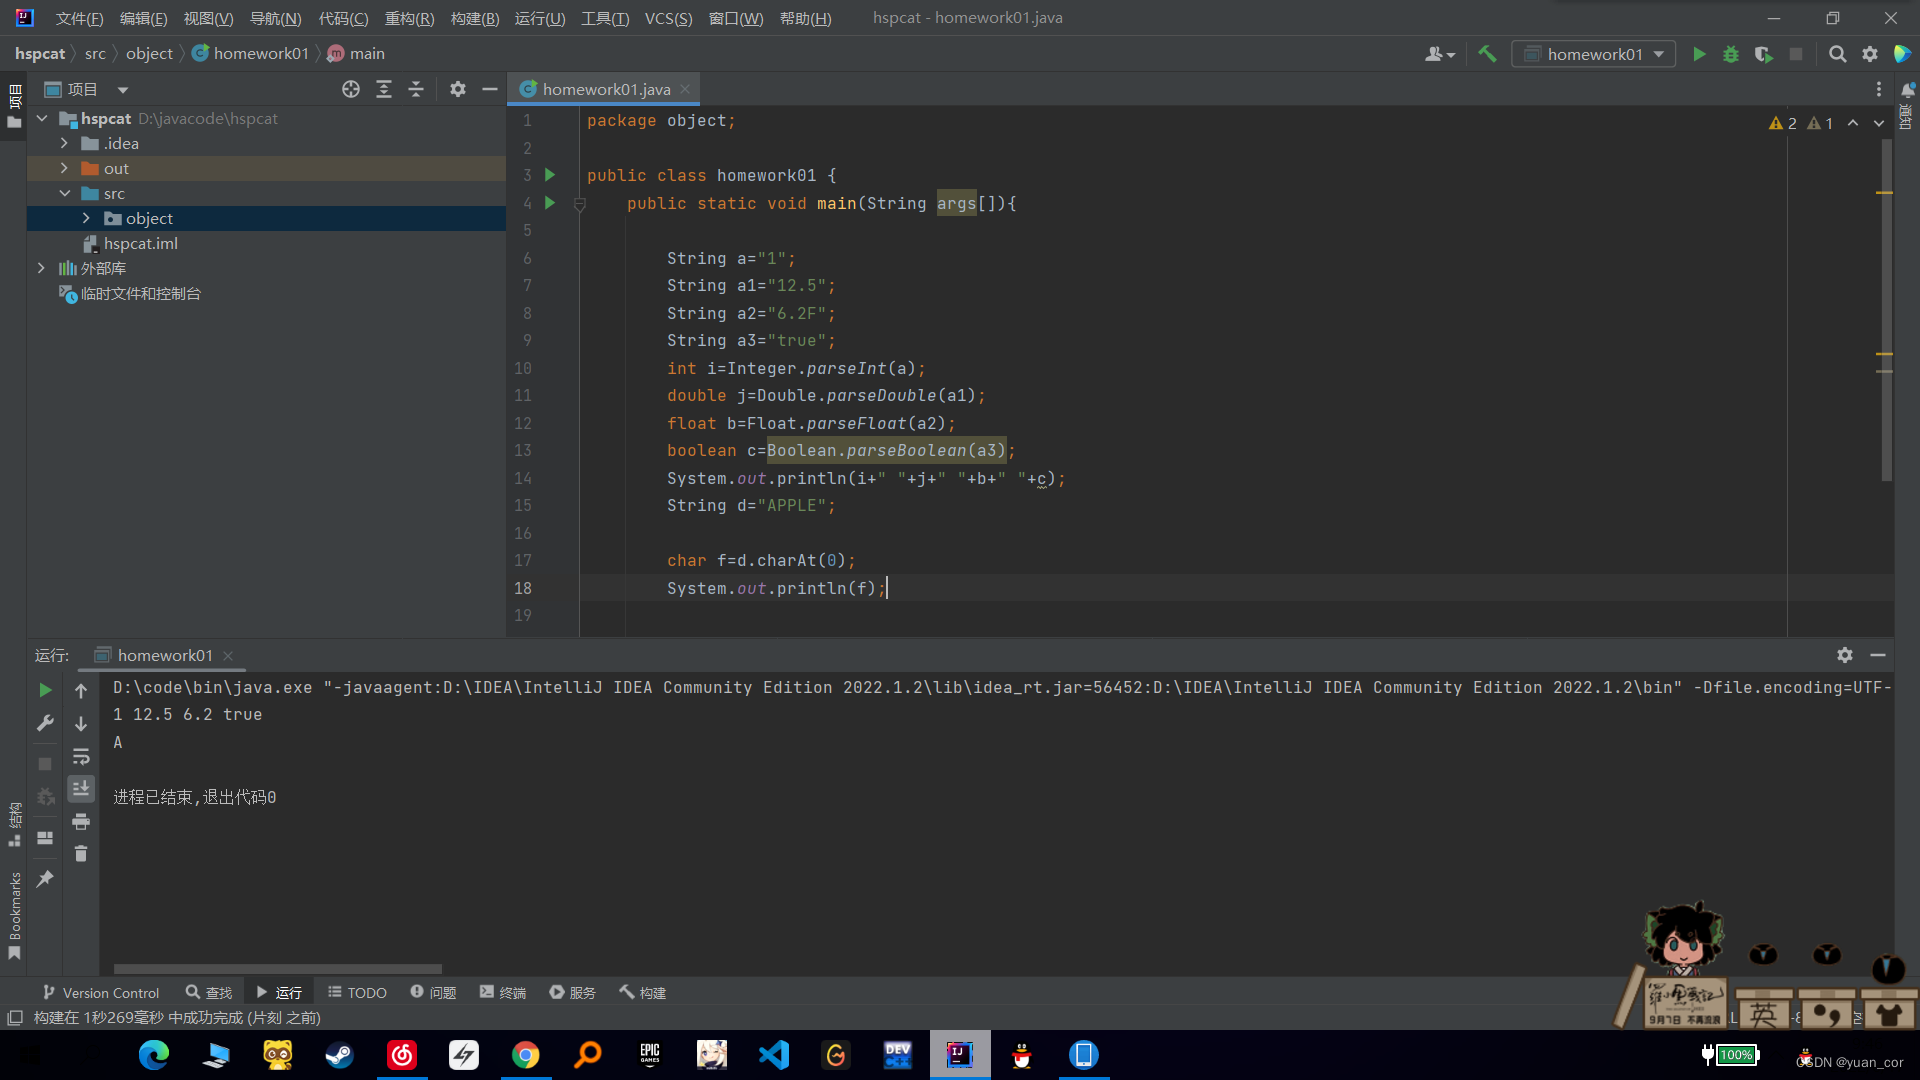1920x1080 pixels.
Task: Click the print icon in run console
Action: tap(81, 822)
